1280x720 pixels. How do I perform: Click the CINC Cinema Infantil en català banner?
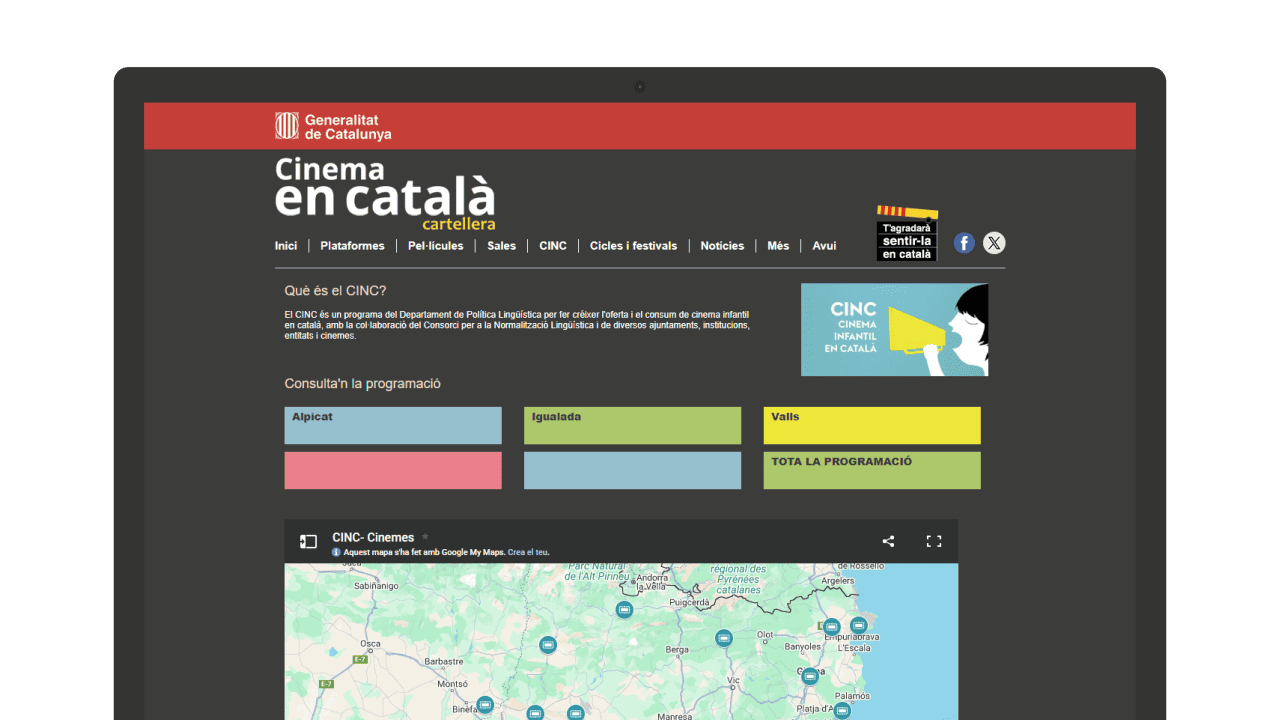pyautogui.click(x=894, y=330)
